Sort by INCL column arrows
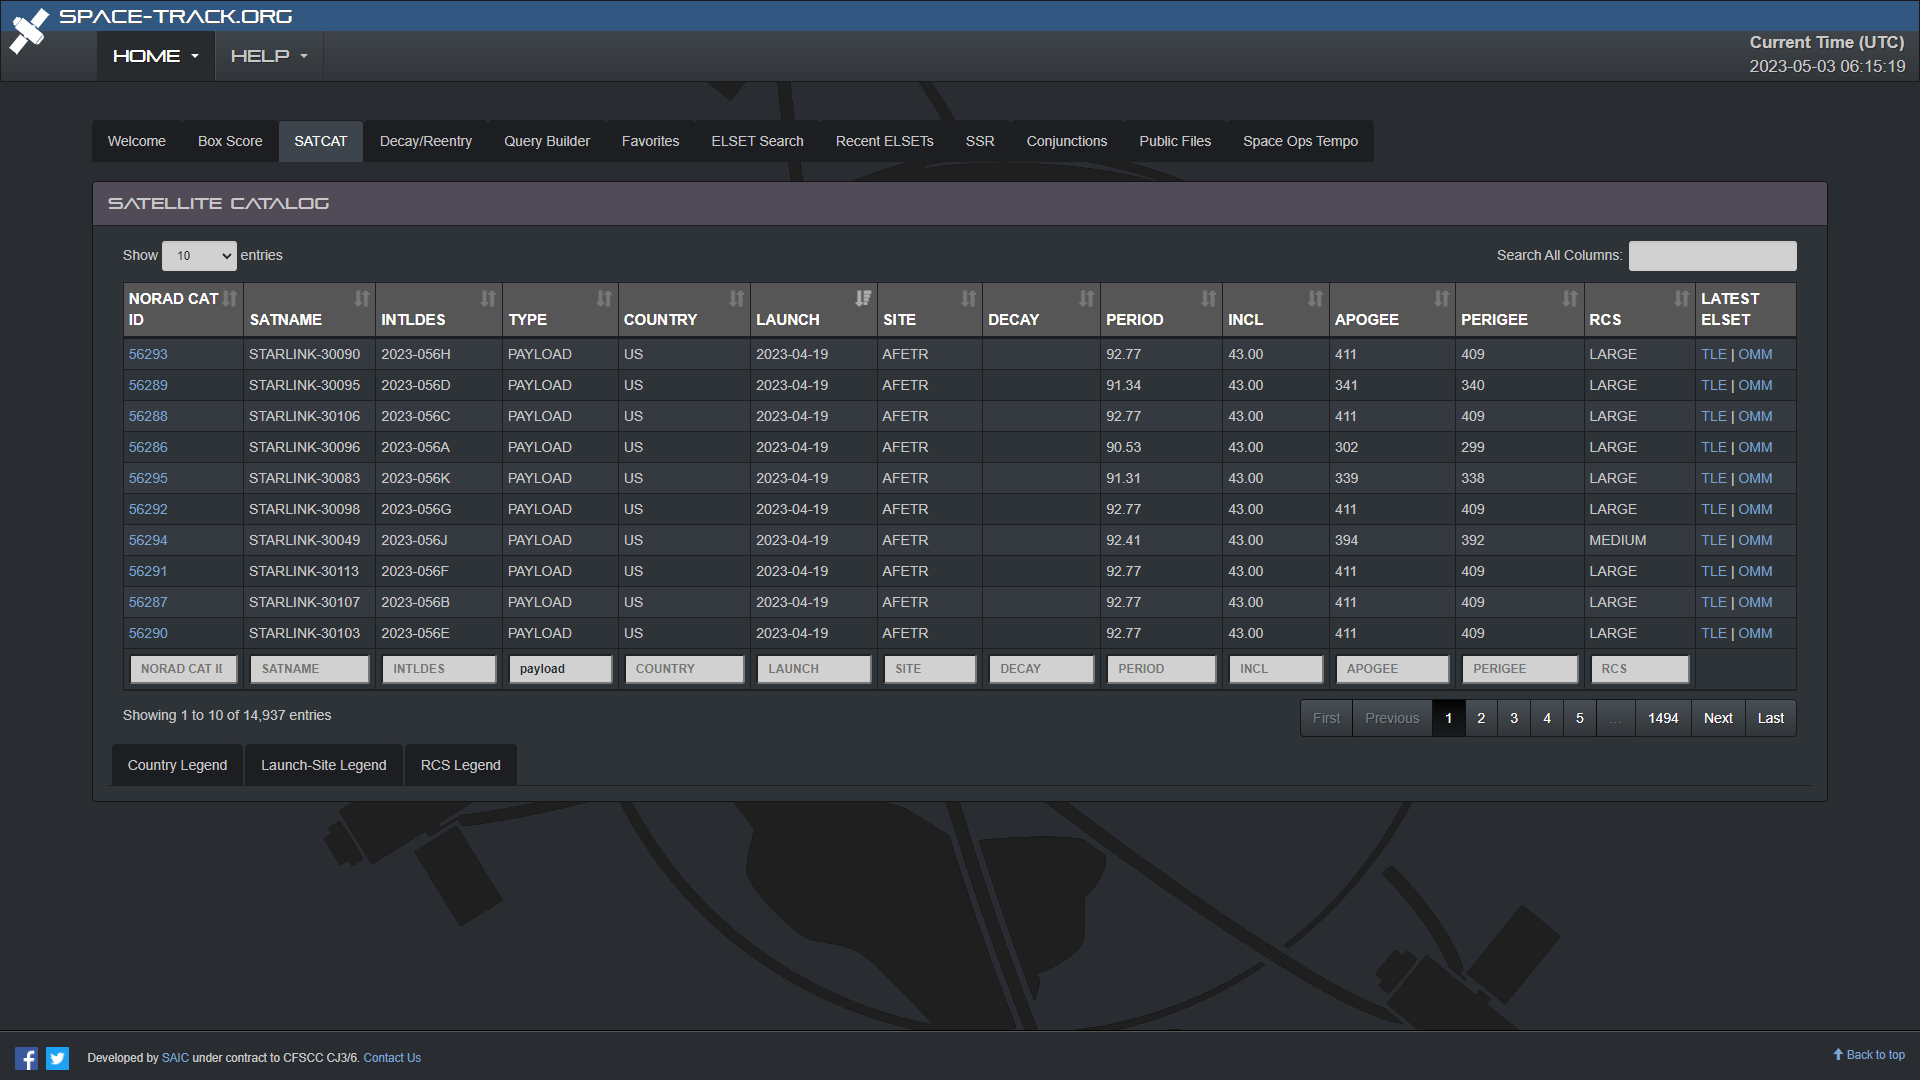This screenshot has width=1920, height=1080. pos(1315,298)
